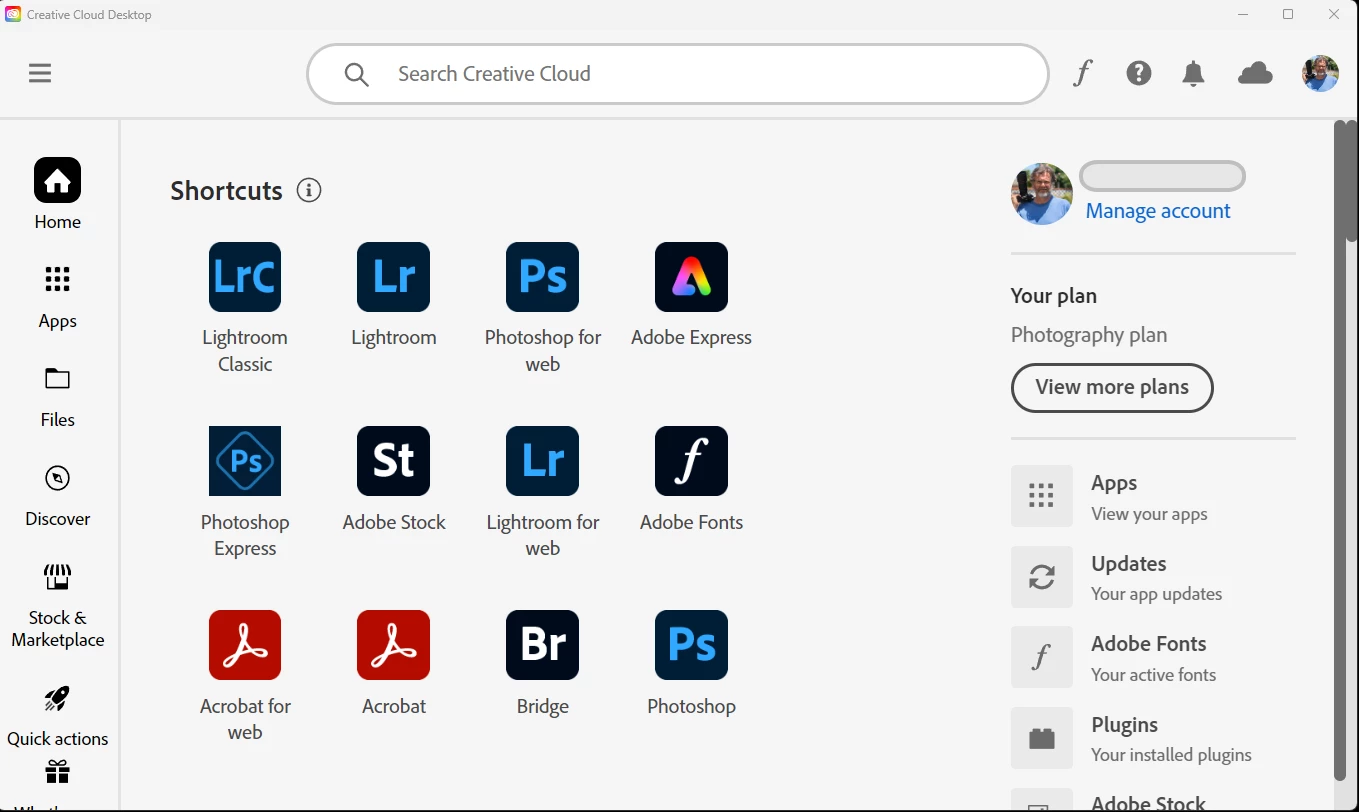
Task: Click the Search Creative Cloud field
Action: tap(678, 74)
